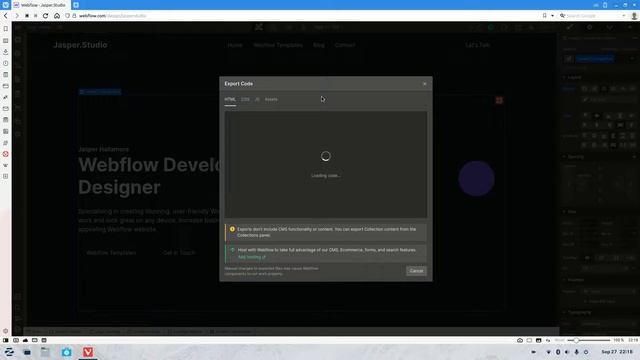640x360 pixels.
Task: Switch to the JS tab in Export Code
Action: point(257,99)
